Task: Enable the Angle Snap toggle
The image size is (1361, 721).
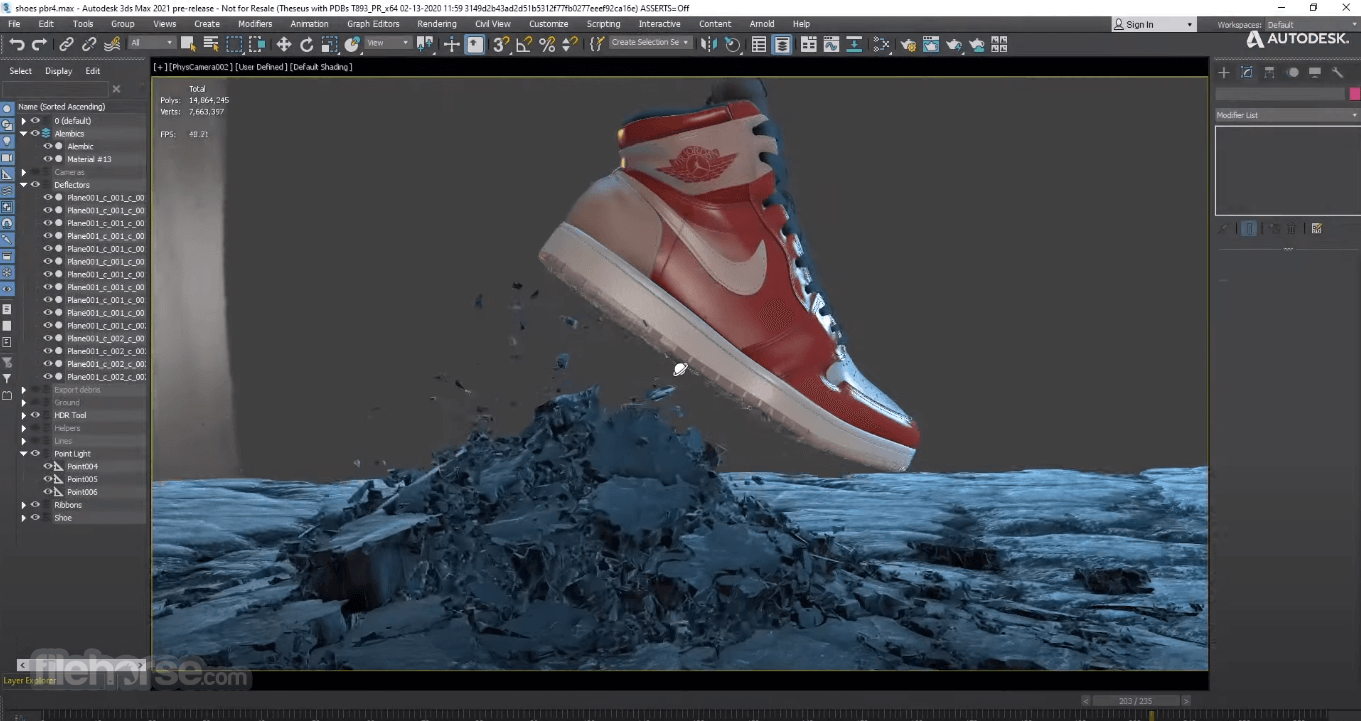Action: pyautogui.click(x=524, y=43)
